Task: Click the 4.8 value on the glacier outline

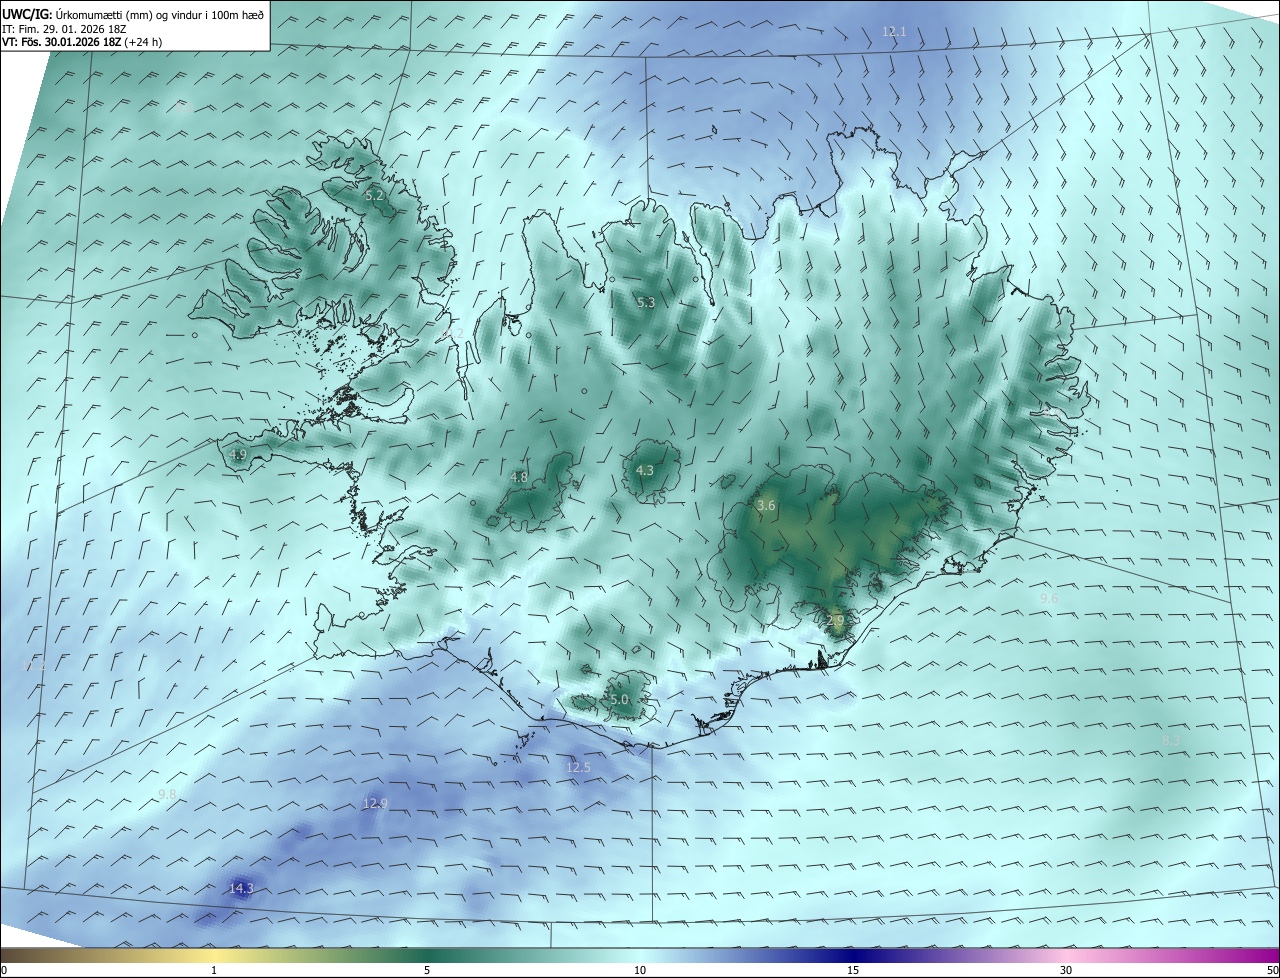Action: [x=519, y=477]
